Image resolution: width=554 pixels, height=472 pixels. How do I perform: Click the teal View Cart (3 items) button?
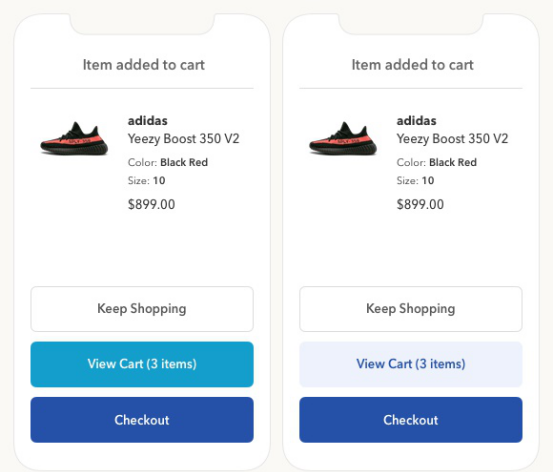point(142,364)
